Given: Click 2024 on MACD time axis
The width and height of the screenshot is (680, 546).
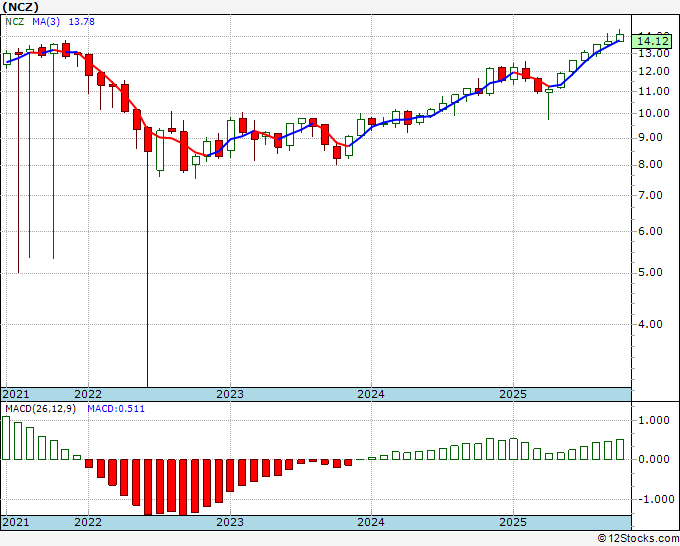Looking at the screenshot, I should pyautogui.click(x=371, y=522).
